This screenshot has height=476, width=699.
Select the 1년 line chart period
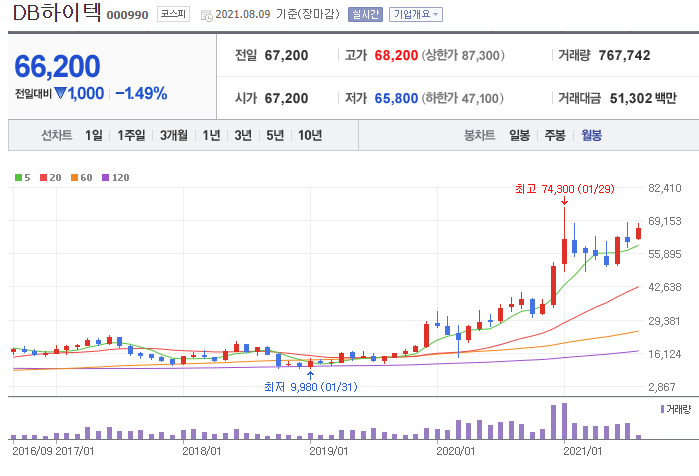(211, 135)
